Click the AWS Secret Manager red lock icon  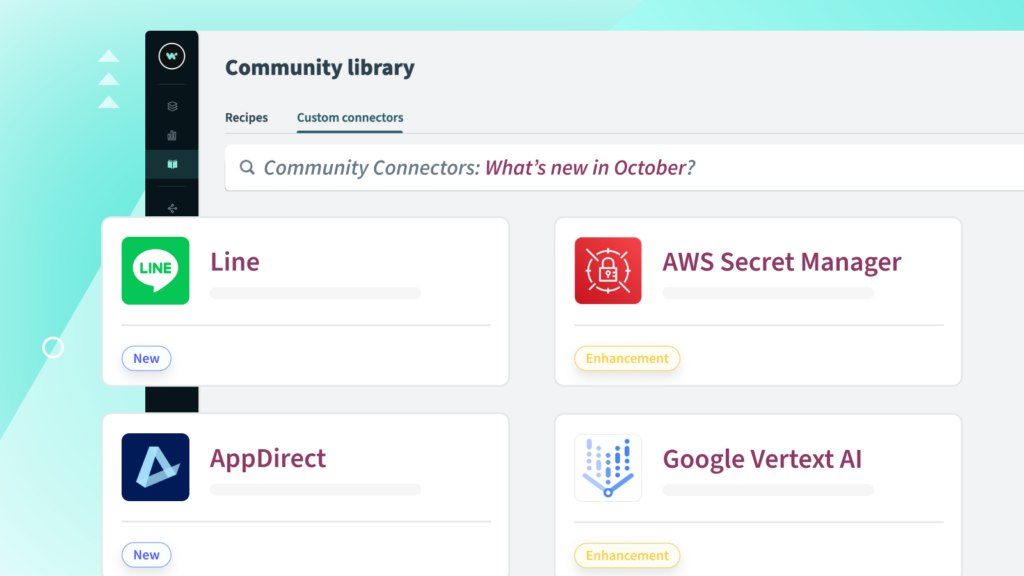click(x=607, y=270)
